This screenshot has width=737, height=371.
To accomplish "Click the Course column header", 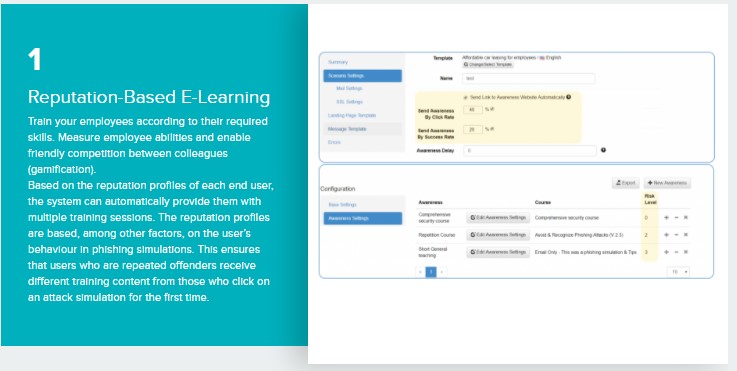I will click(x=542, y=202).
